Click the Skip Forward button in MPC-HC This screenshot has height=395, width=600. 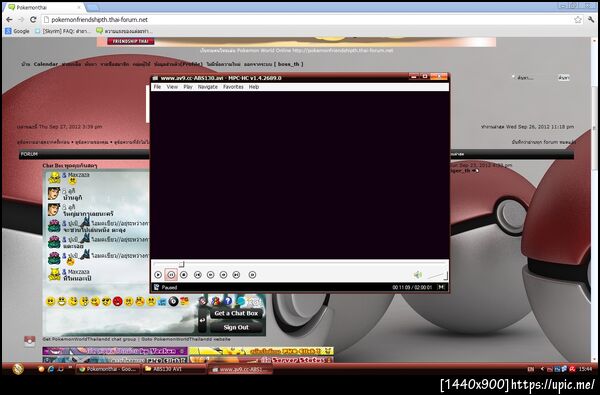coord(236,274)
